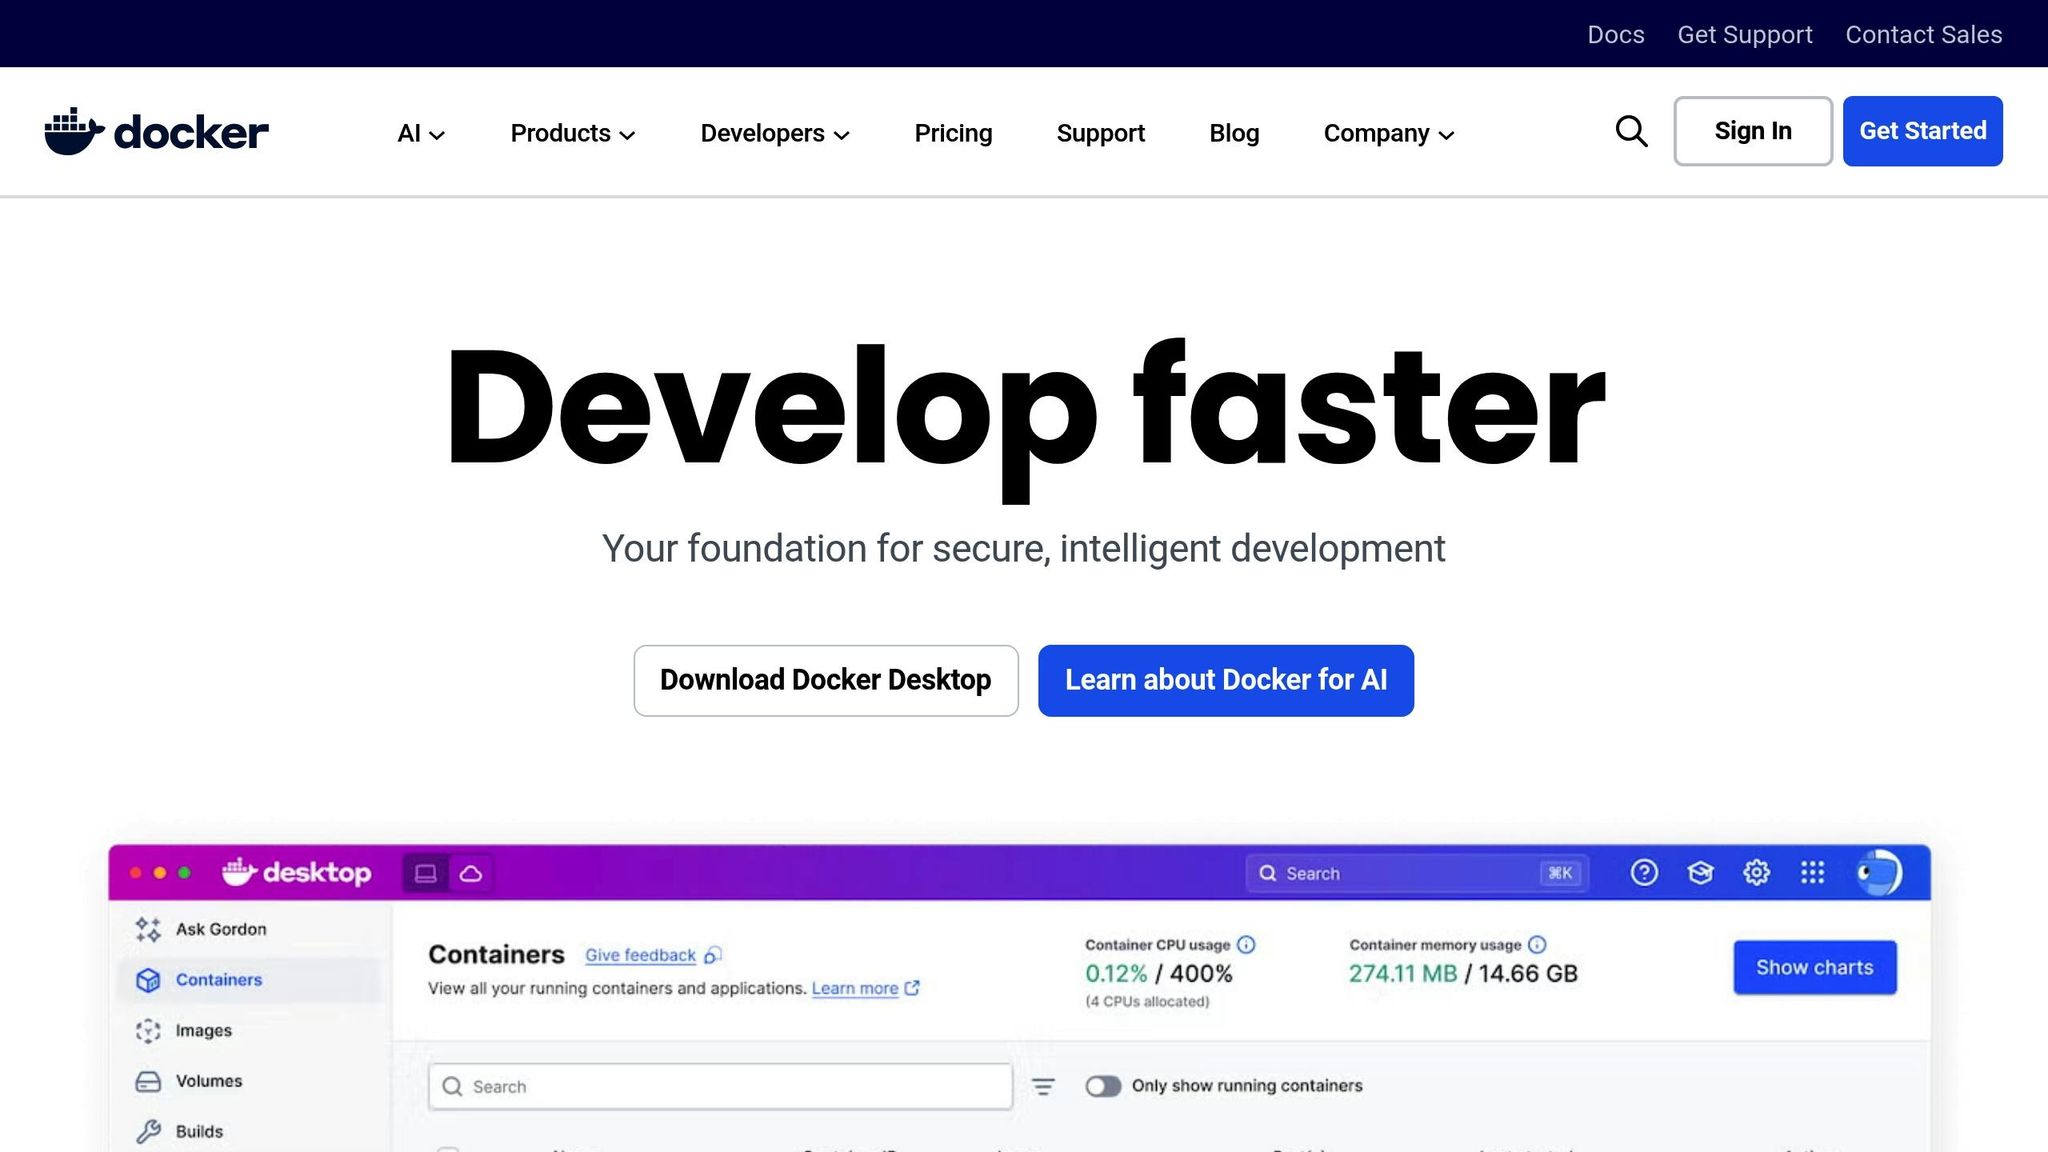
Task: Select the cloud mode icon
Action: (471, 873)
